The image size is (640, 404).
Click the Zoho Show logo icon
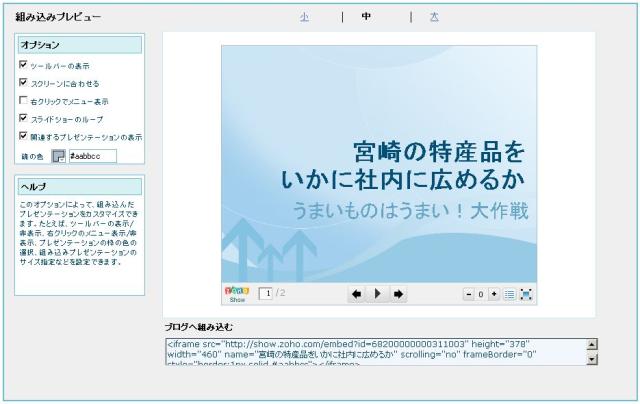tap(237, 293)
